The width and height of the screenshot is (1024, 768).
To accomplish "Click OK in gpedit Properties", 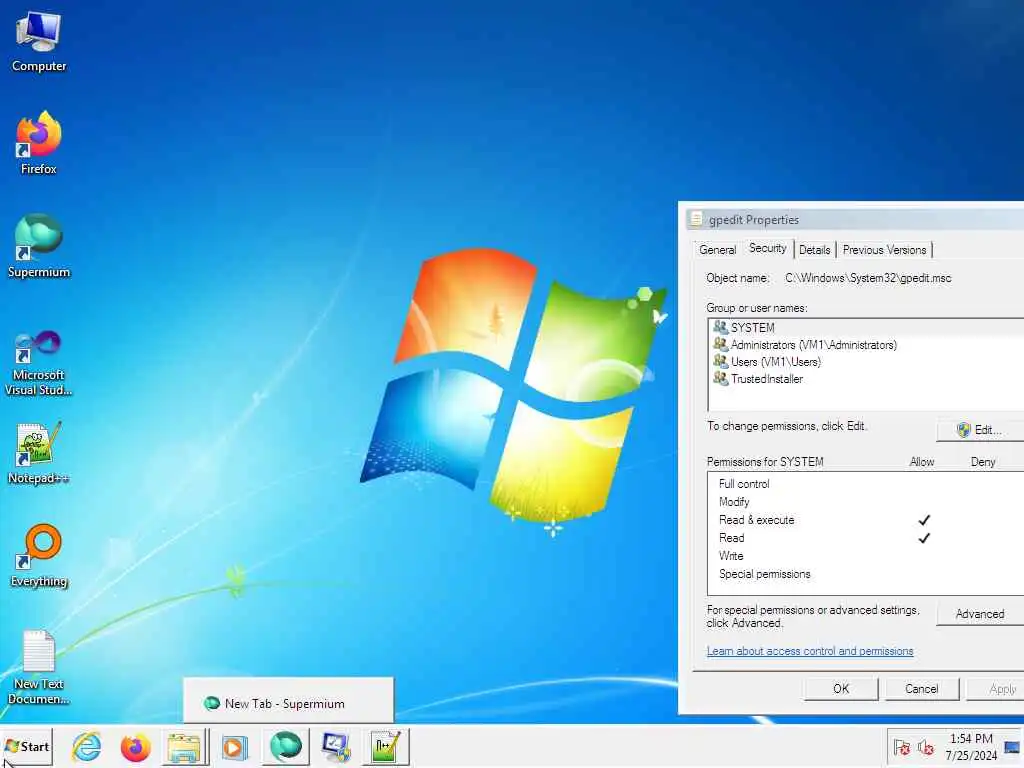I will [x=841, y=688].
